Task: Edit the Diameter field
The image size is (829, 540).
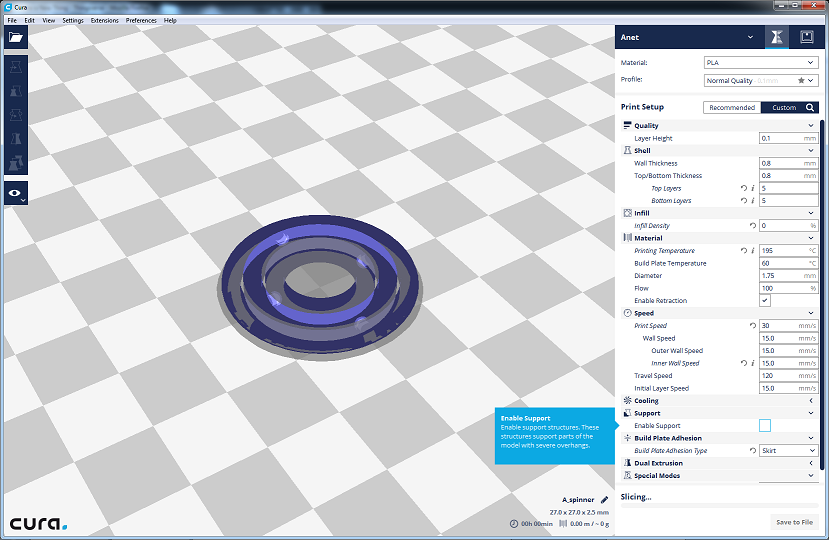Action: 788,276
